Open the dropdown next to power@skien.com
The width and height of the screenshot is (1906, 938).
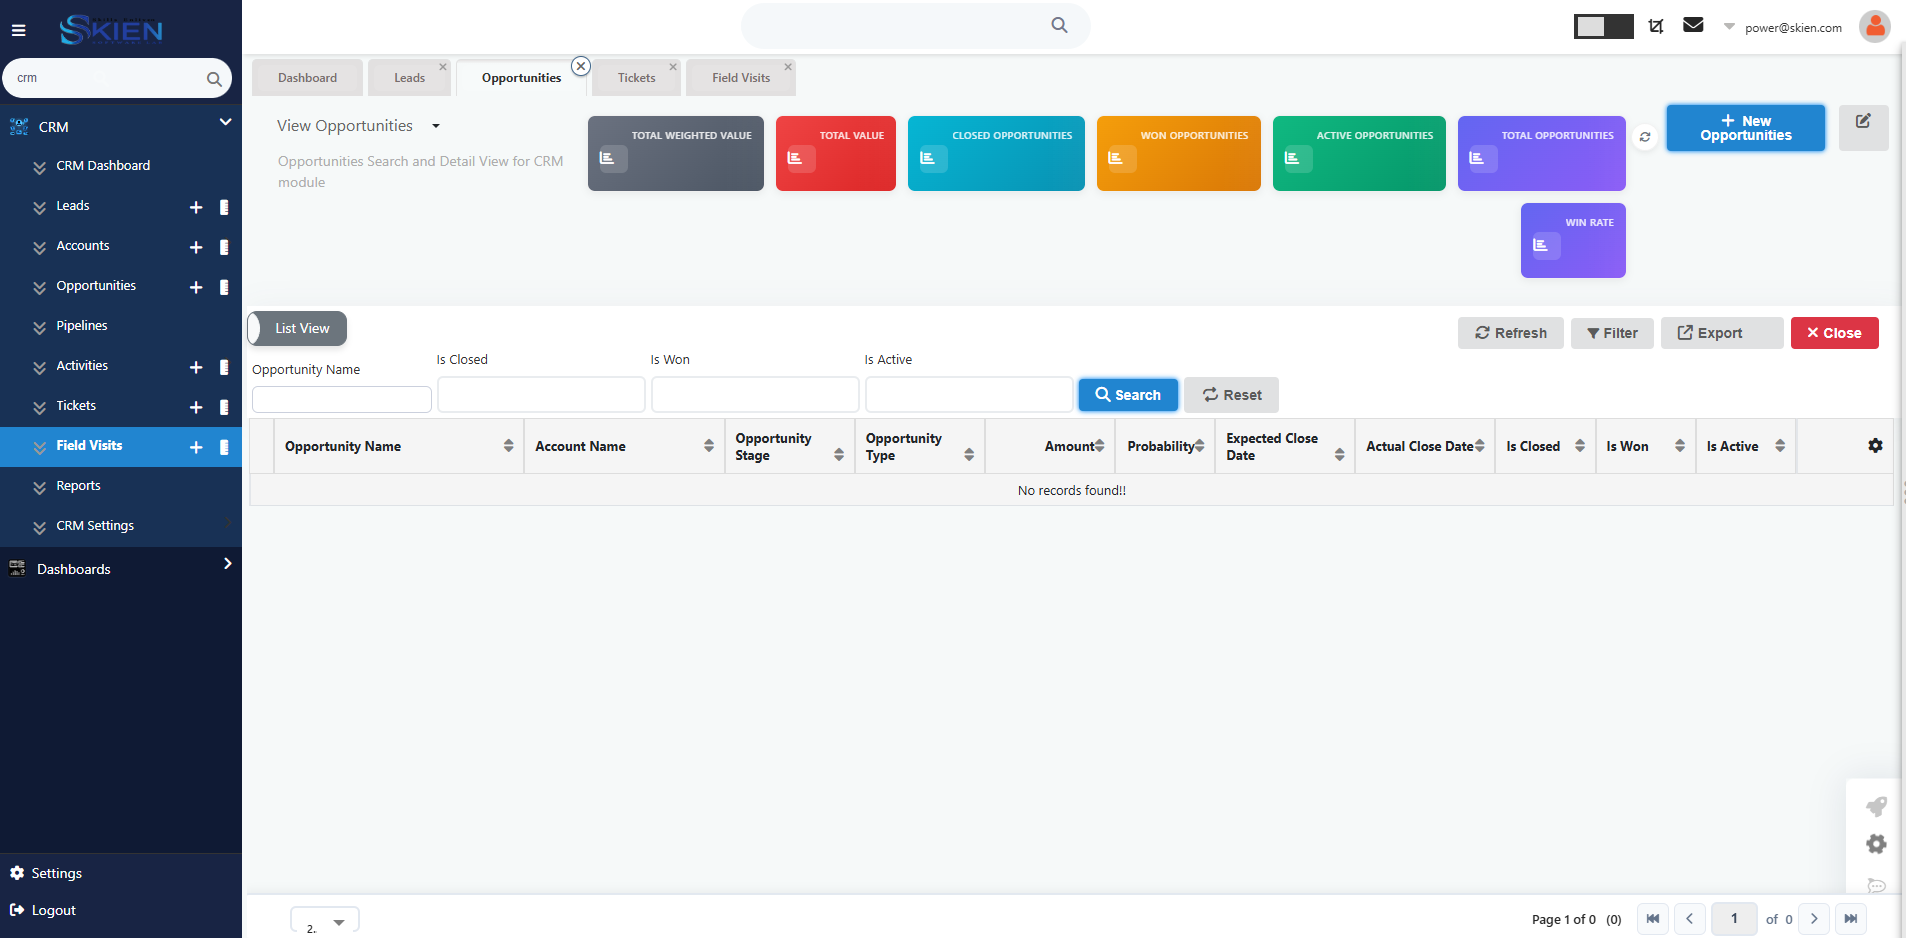coord(1727,27)
